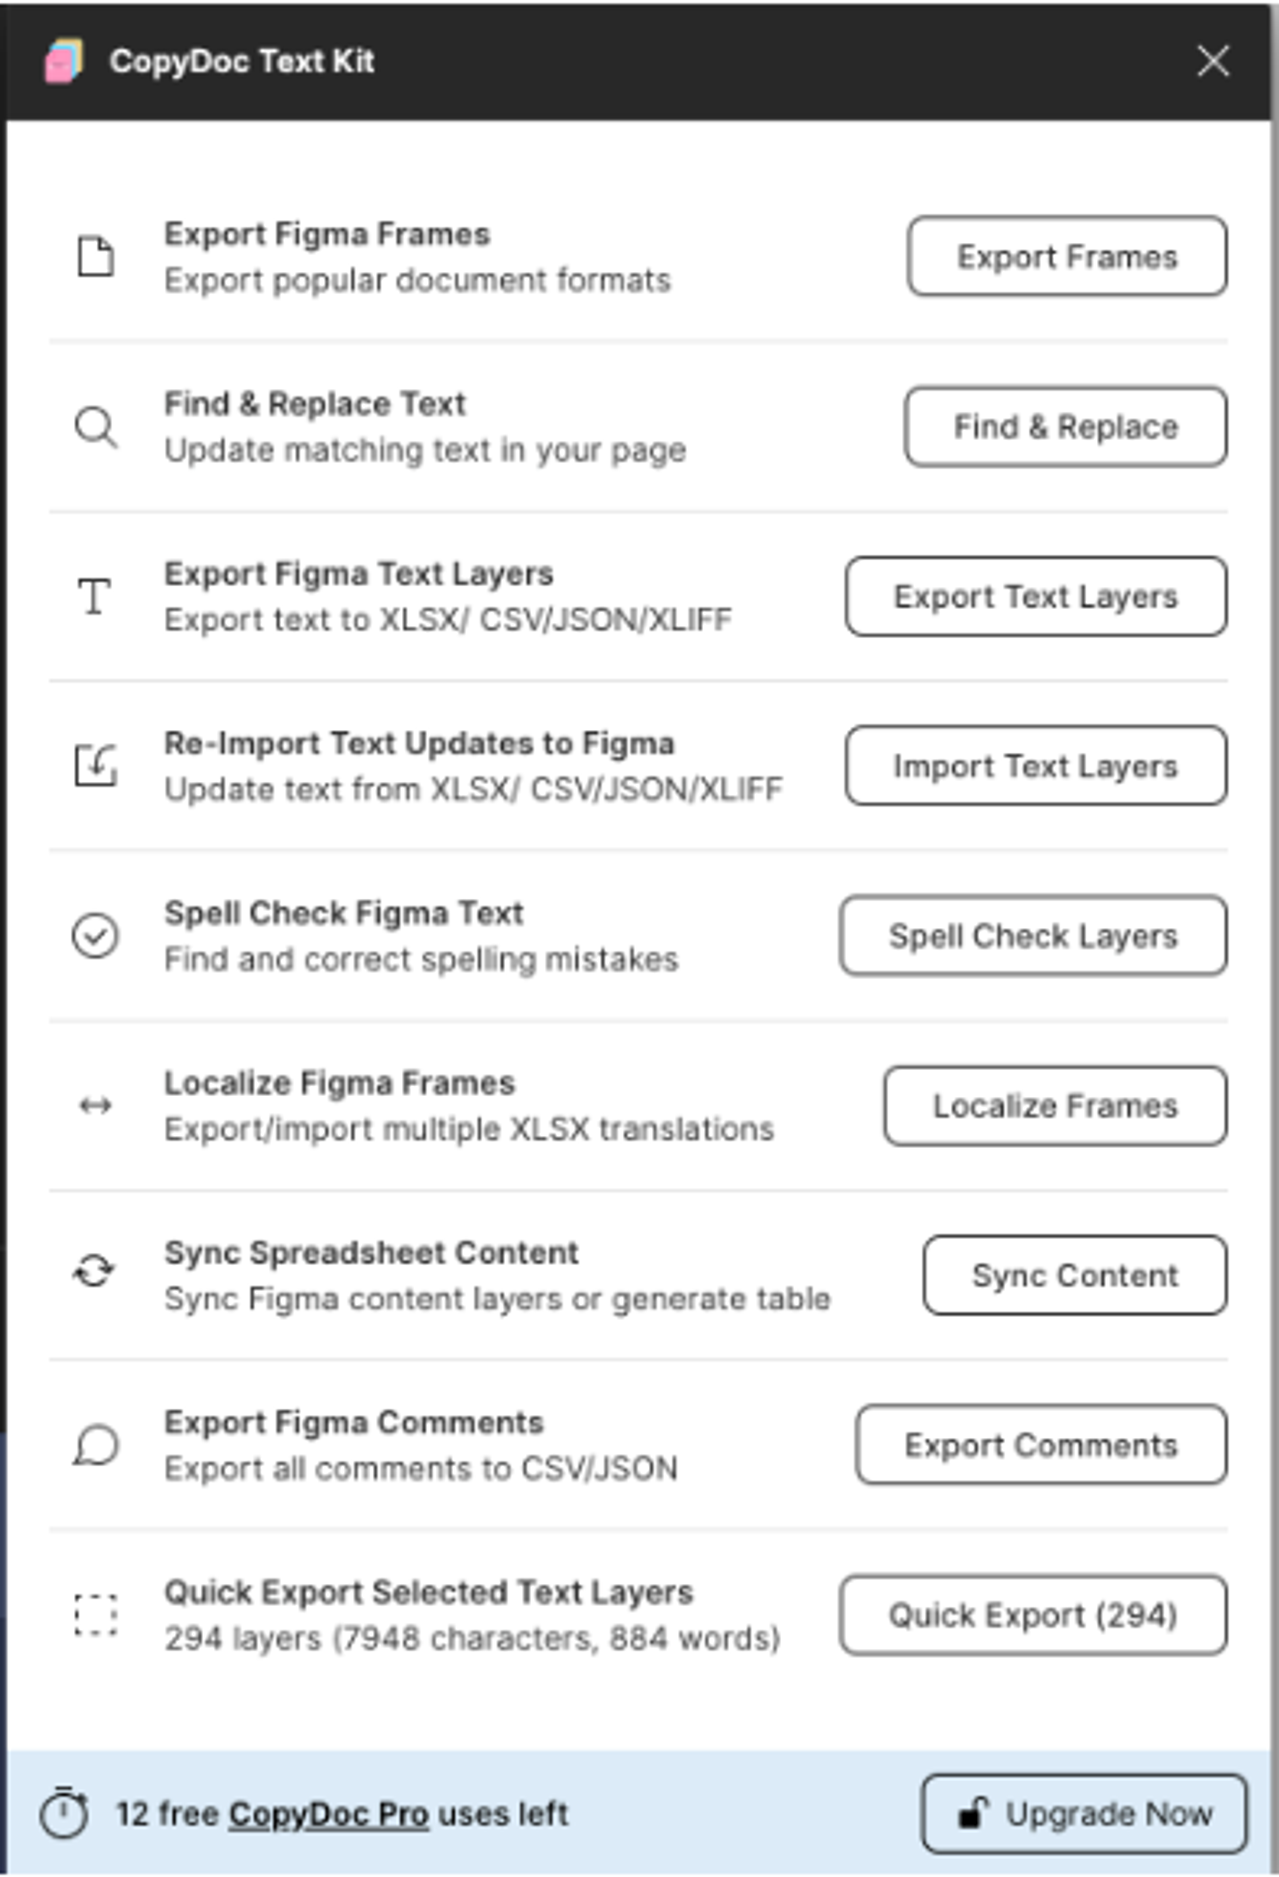
Task: Click the Re-Import Text Updates icon
Action: (94, 766)
